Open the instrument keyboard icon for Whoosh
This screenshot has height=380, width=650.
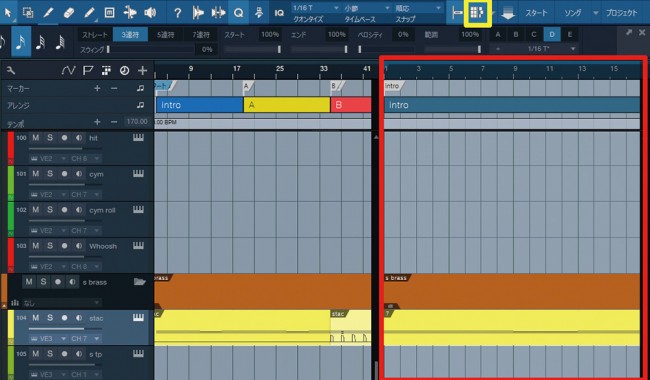pyautogui.click(x=138, y=246)
